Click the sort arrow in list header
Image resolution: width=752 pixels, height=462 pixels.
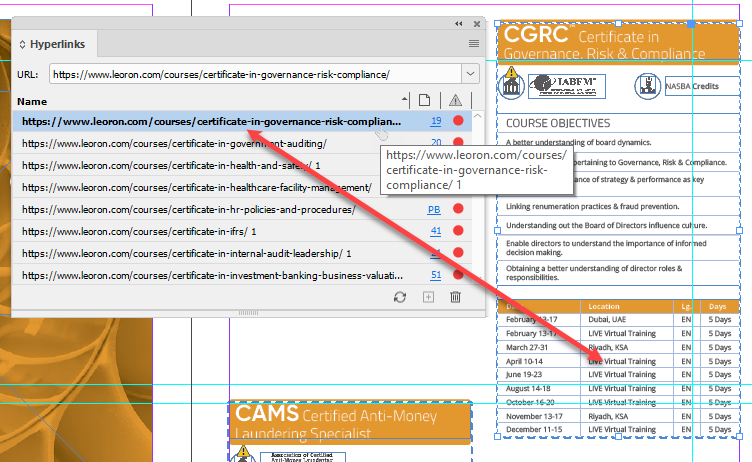pos(405,100)
